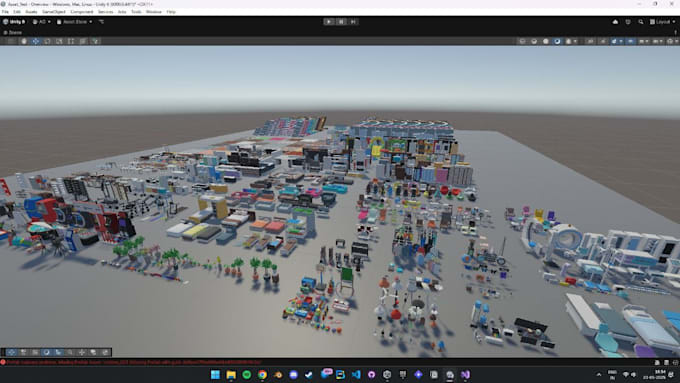Open the Gizmos dropdown arrow at toolbar's far right
The image size is (680, 383).
[676, 41]
